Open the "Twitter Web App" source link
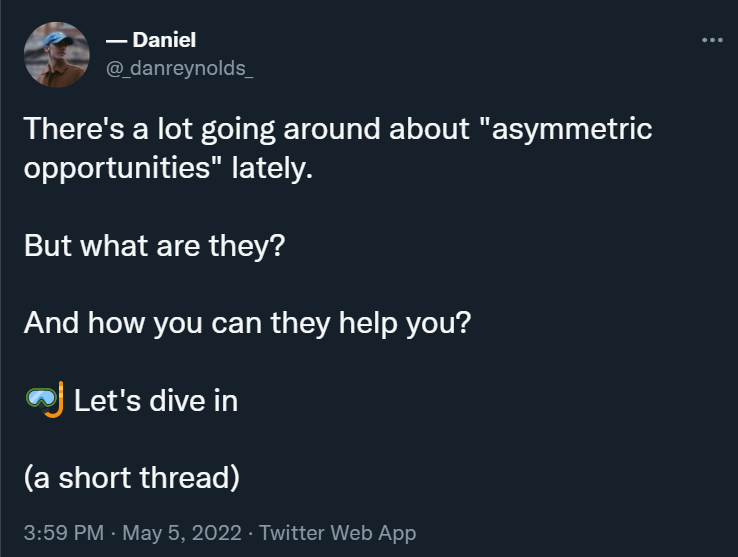Screen dimensions: 738x557 (337, 533)
